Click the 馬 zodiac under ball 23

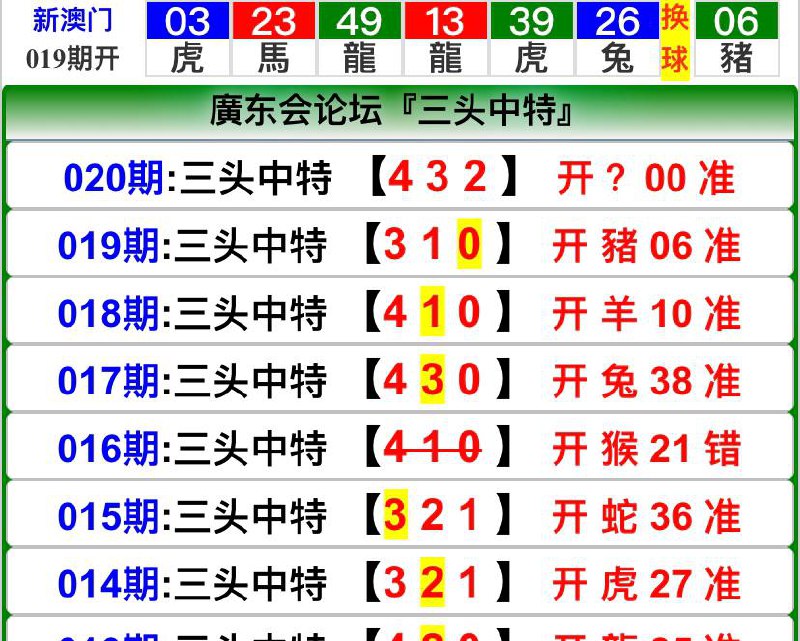(x=273, y=58)
